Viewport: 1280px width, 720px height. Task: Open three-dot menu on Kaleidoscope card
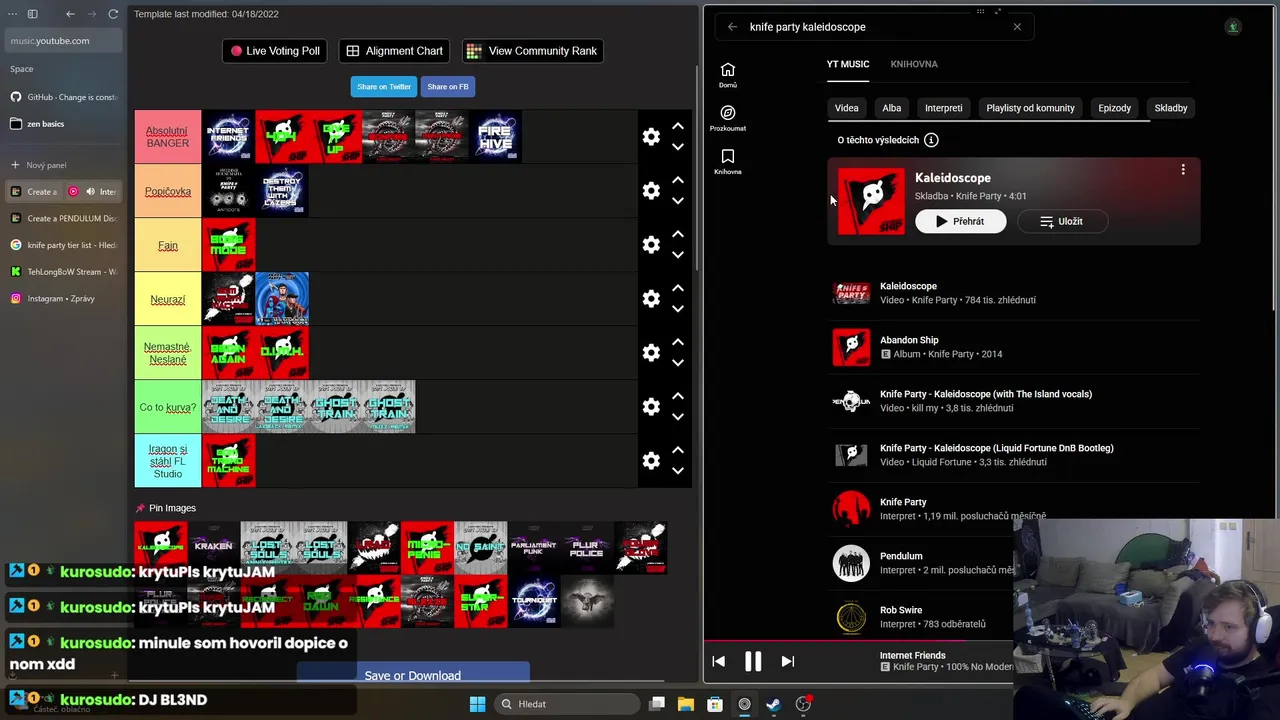pos(1183,170)
